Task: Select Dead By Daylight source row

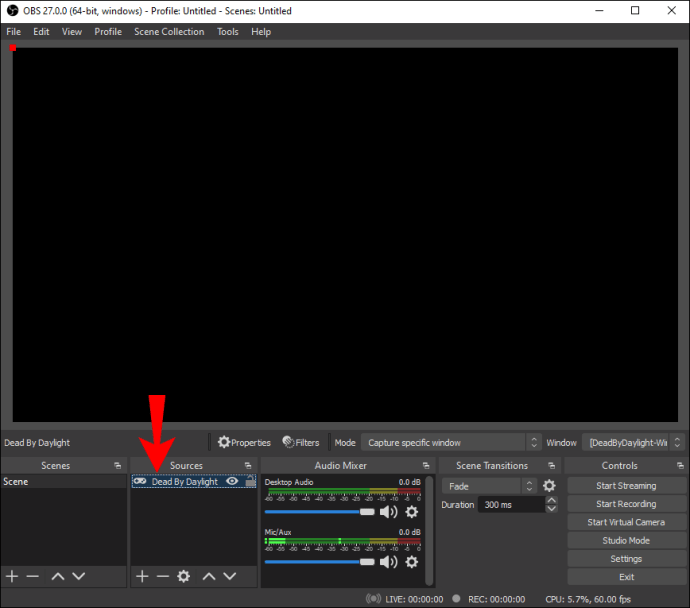Action: pyautogui.click(x=194, y=481)
